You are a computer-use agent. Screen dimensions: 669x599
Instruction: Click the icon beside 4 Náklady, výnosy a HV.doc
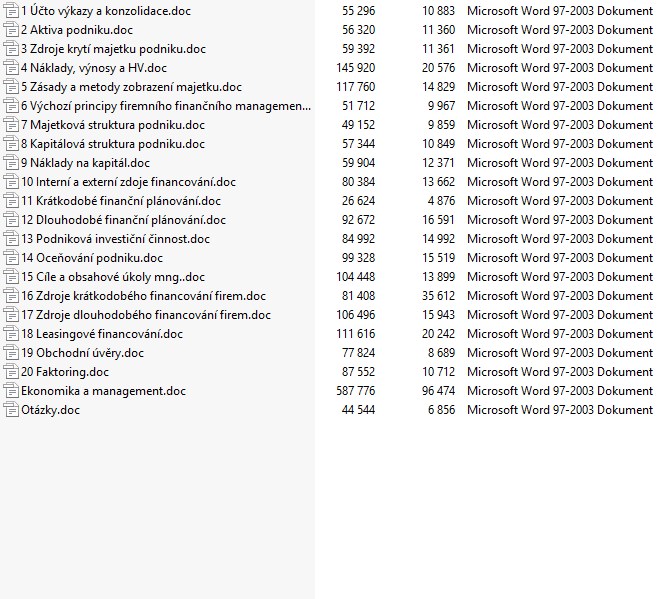pos(11,68)
